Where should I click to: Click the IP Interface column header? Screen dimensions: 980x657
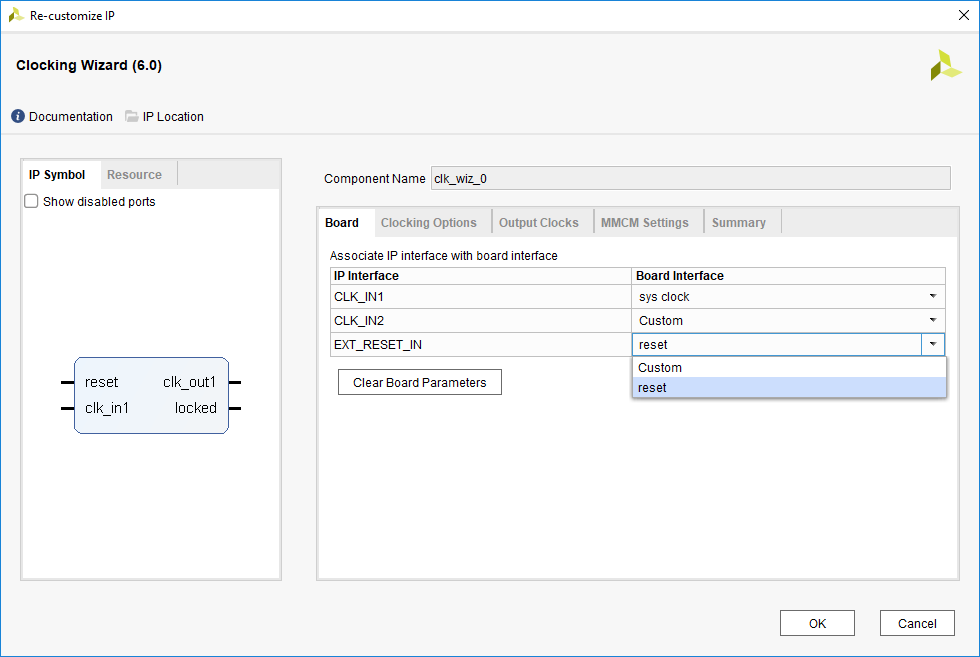click(x=481, y=276)
